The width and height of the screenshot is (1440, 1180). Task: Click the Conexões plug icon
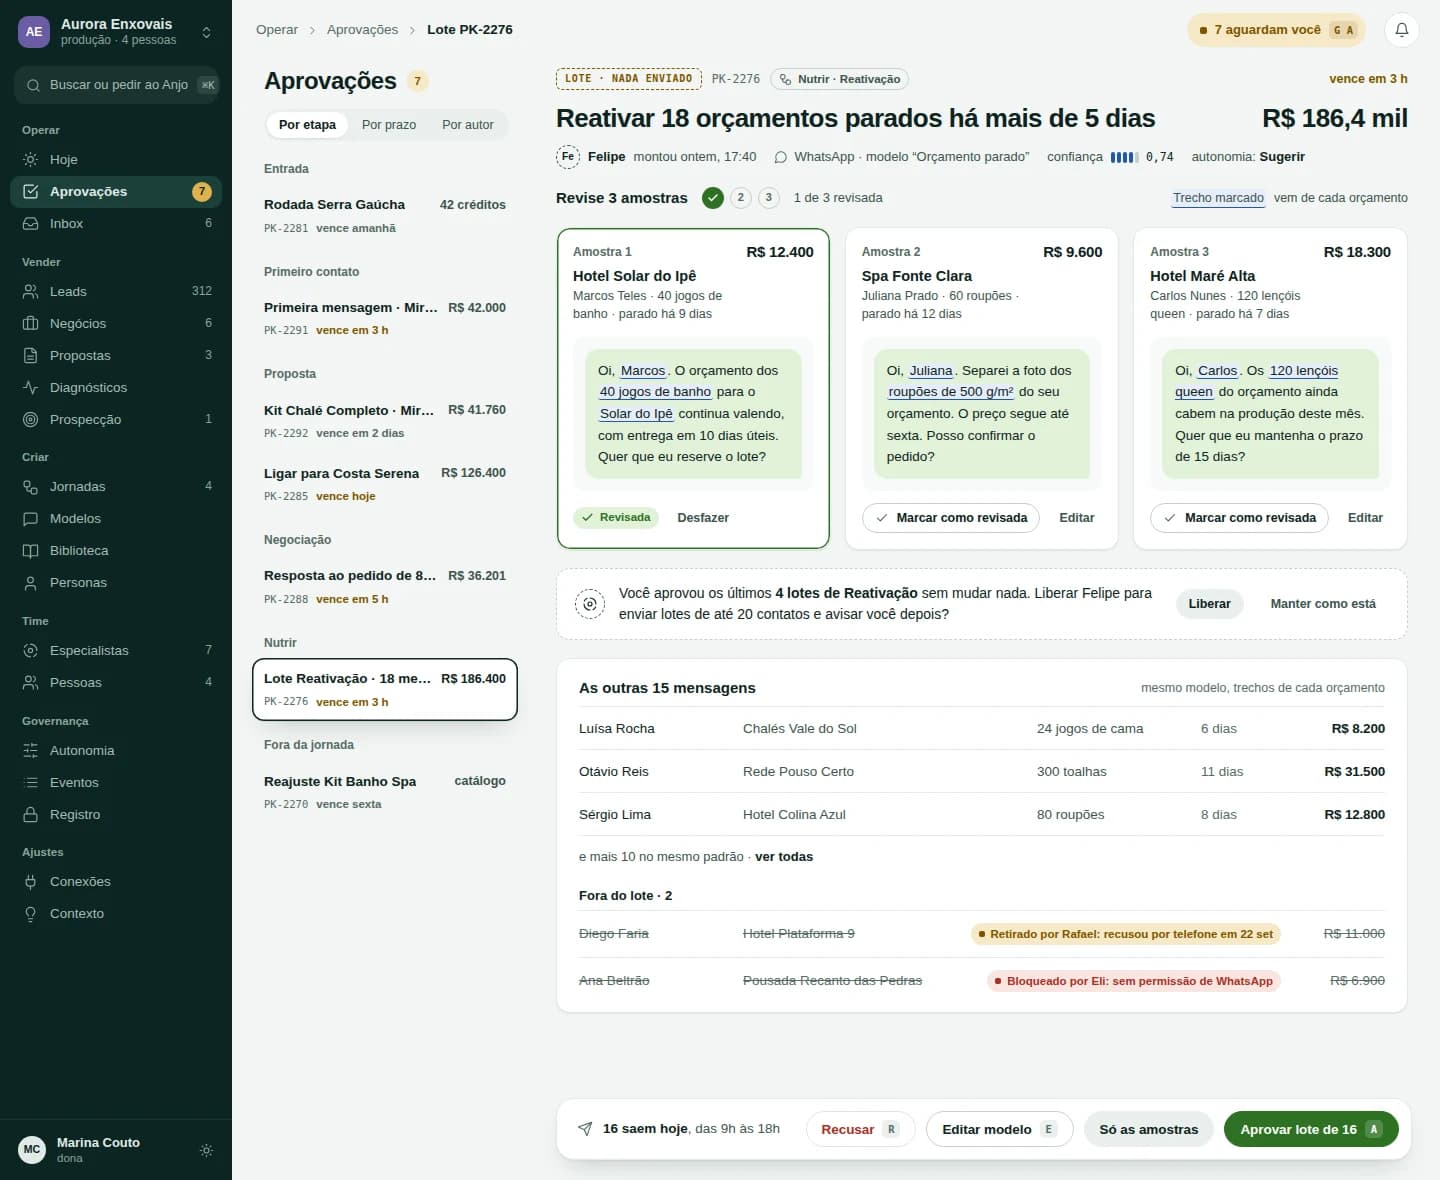point(31,881)
